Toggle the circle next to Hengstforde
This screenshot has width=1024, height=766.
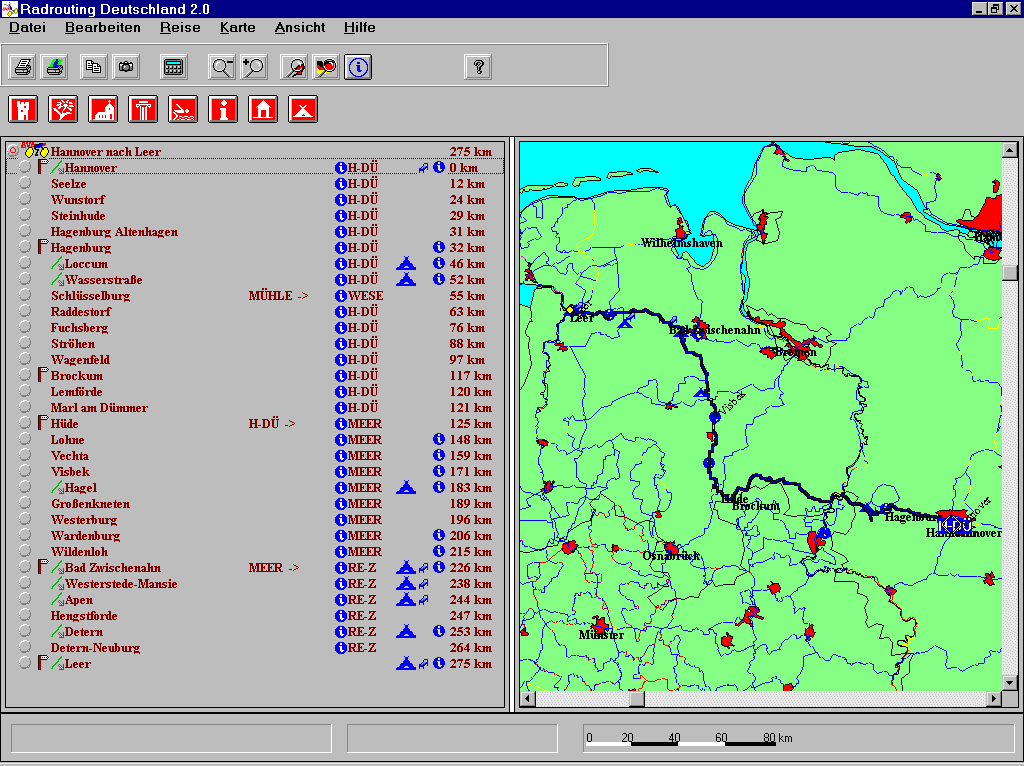click(25, 614)
